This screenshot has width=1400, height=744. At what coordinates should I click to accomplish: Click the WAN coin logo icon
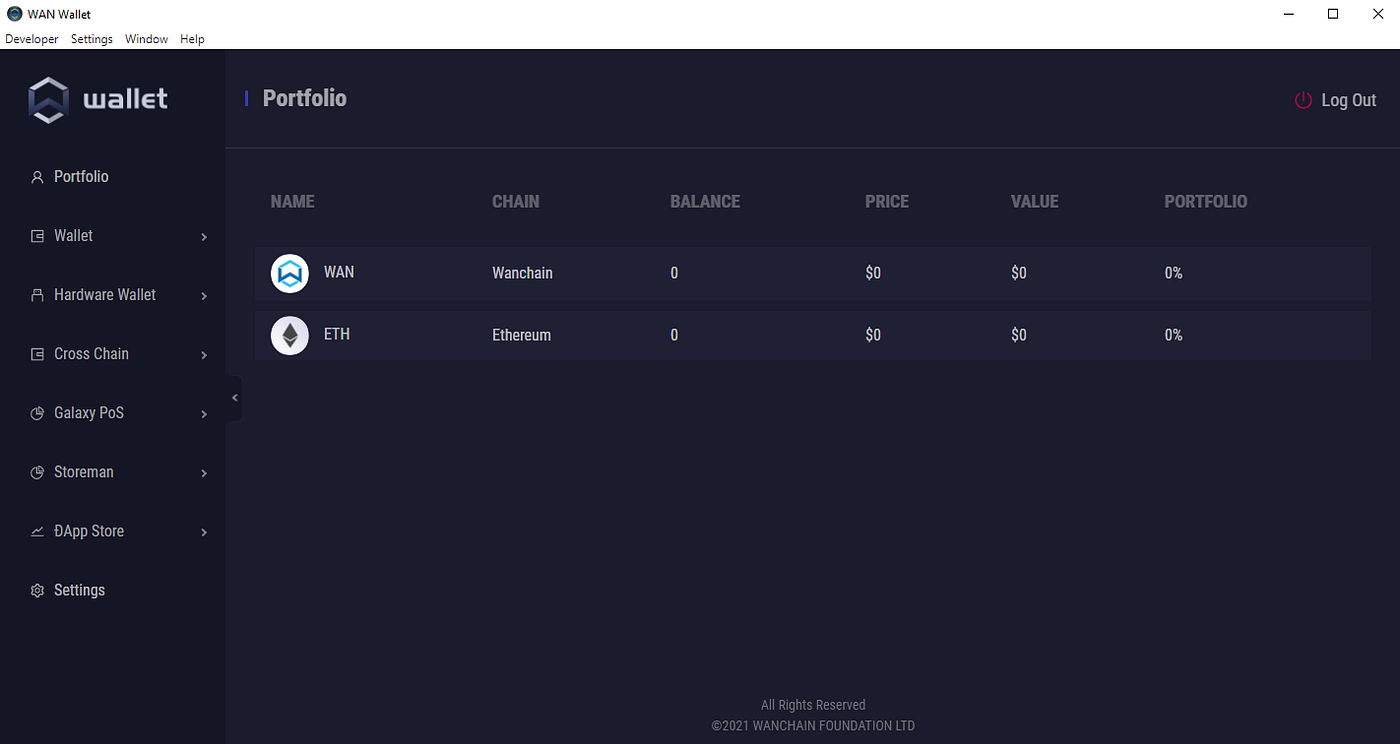[x=290, y=273]
